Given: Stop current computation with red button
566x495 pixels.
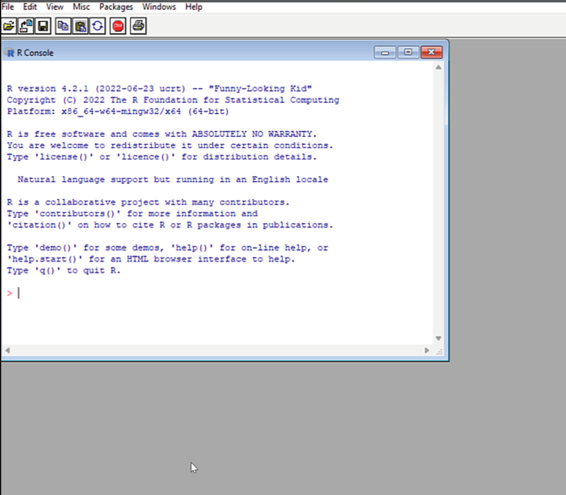Looking at the screenshot, I should tap(118, 26).
